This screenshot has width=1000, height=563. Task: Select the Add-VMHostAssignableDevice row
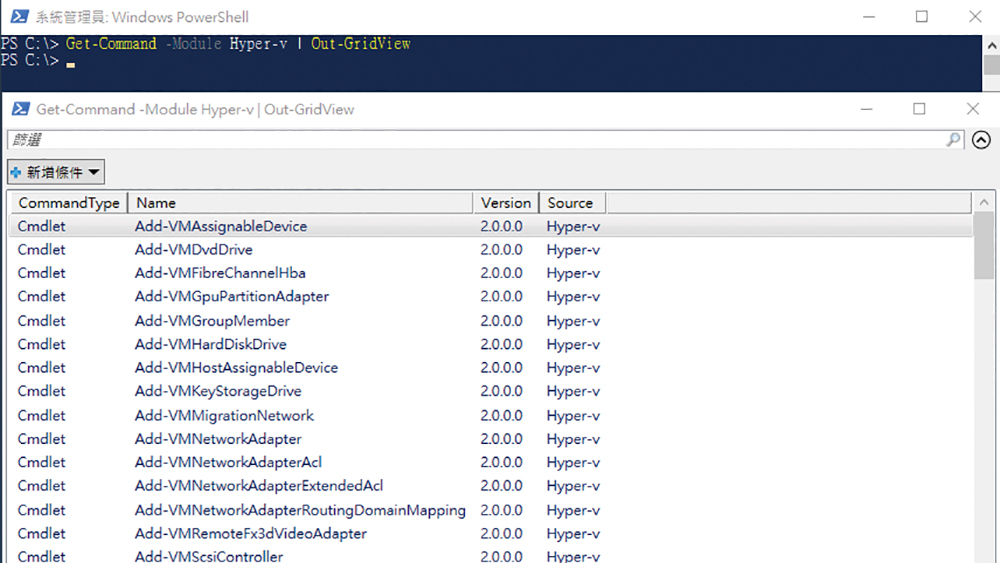point(491,368)
